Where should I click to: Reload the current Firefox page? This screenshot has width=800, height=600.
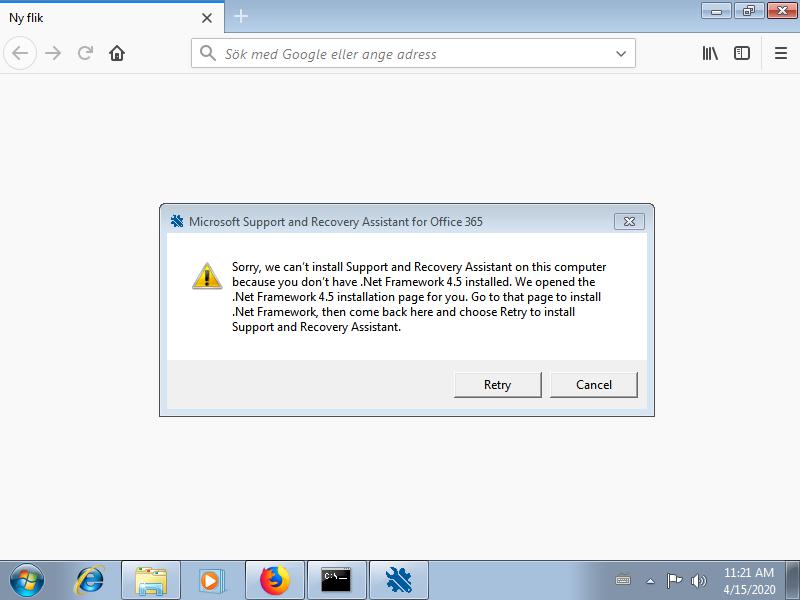[85, 53]
